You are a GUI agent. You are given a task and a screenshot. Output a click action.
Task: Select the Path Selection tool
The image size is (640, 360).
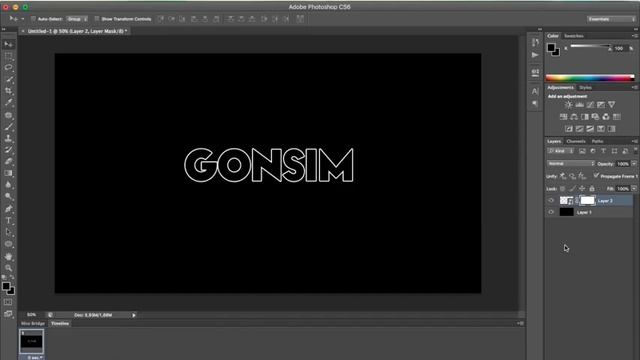pos(8,232)
